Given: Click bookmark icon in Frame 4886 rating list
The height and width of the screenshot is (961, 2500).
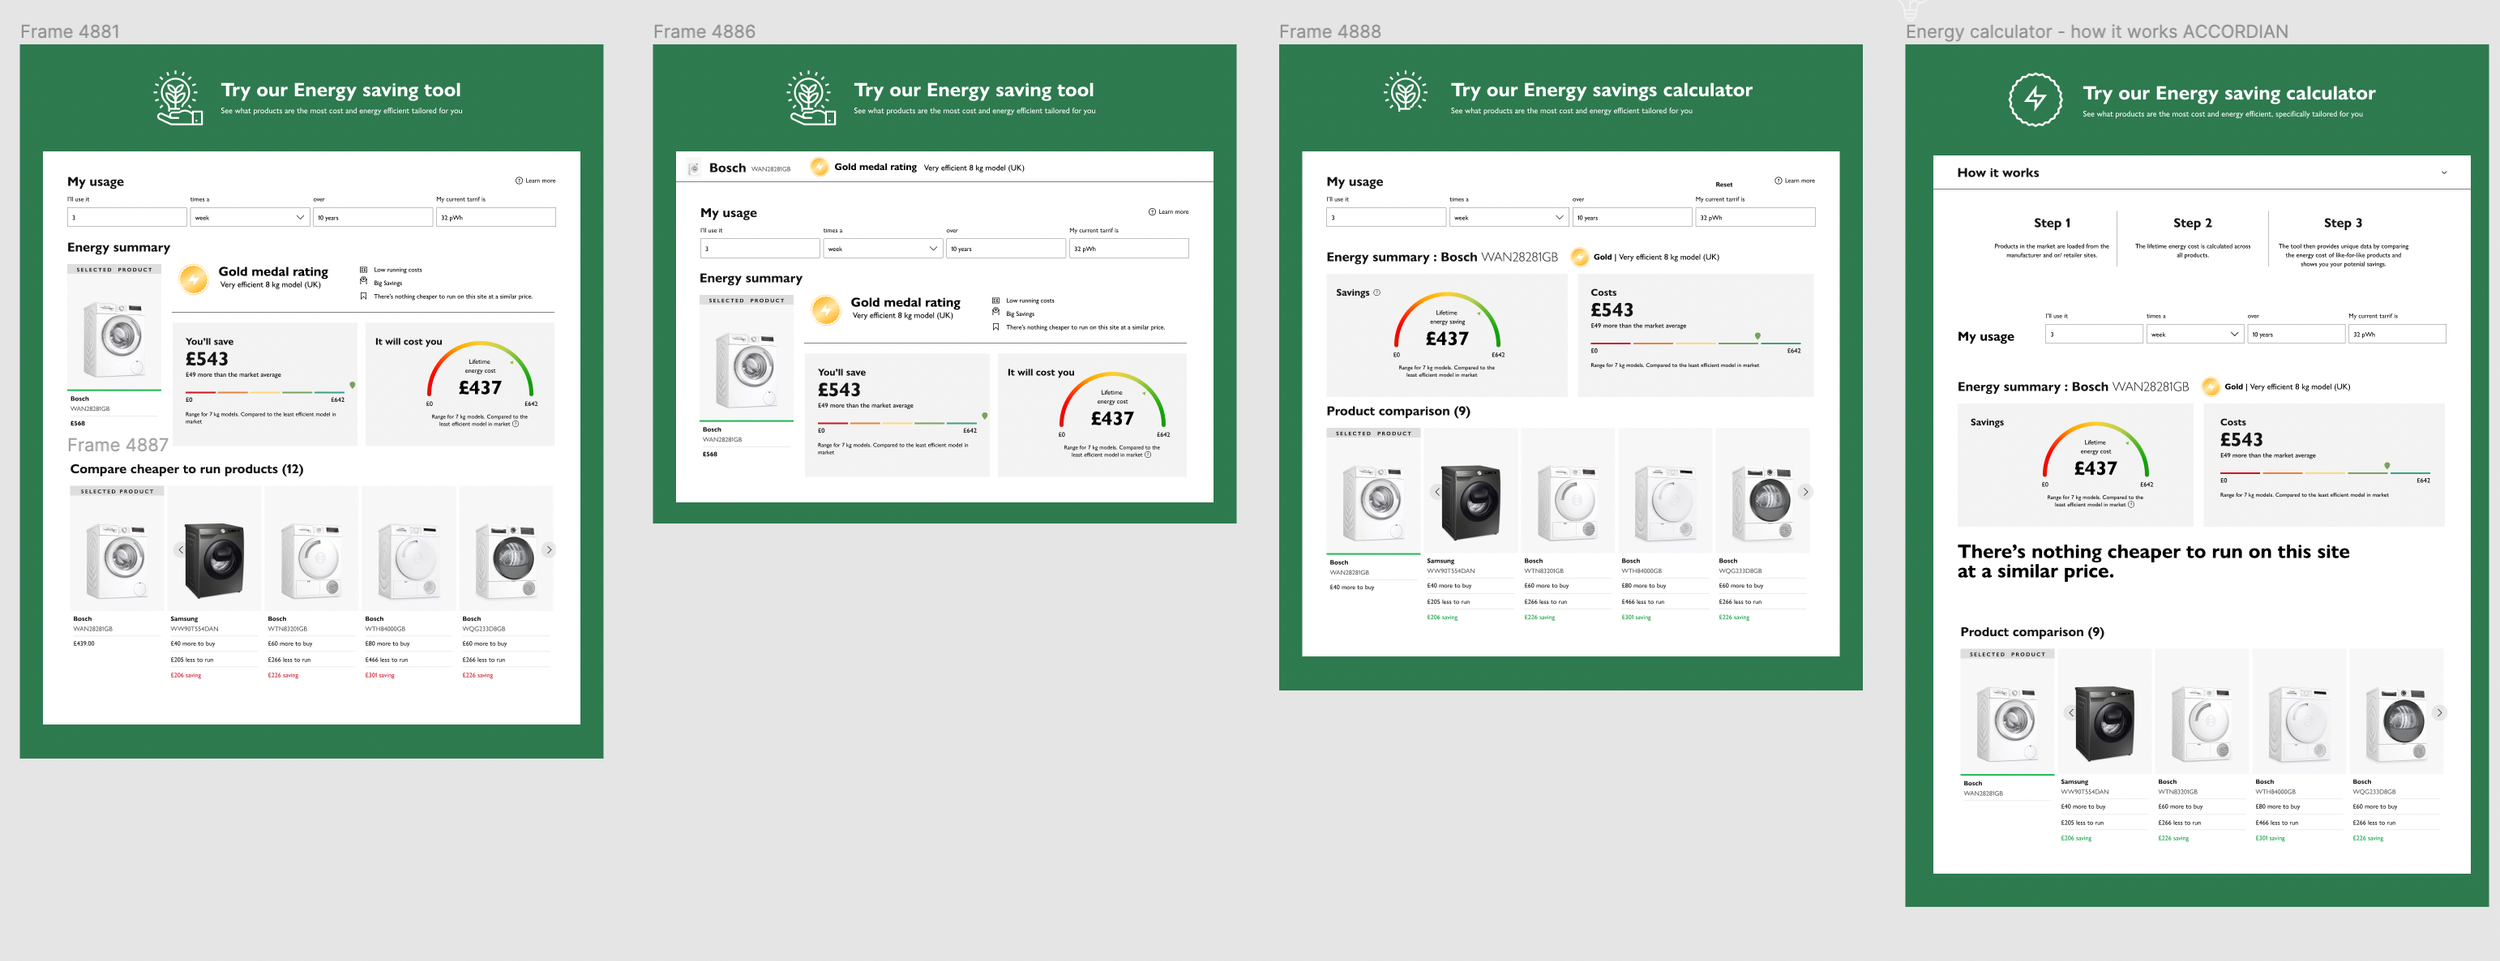Looking at the screenshot, I should 995,327.
